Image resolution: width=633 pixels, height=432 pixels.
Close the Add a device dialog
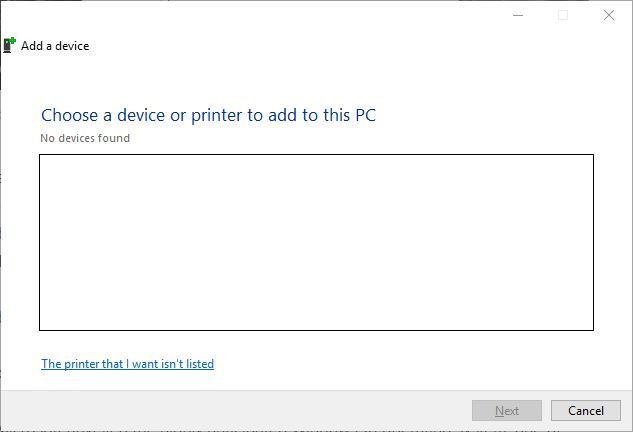609,15
